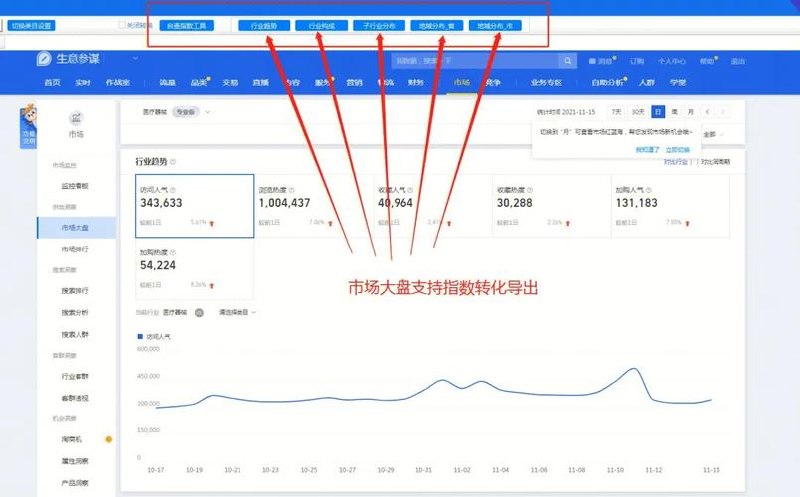
Task: Open the 消息 message icon
Action: [592, 61]
